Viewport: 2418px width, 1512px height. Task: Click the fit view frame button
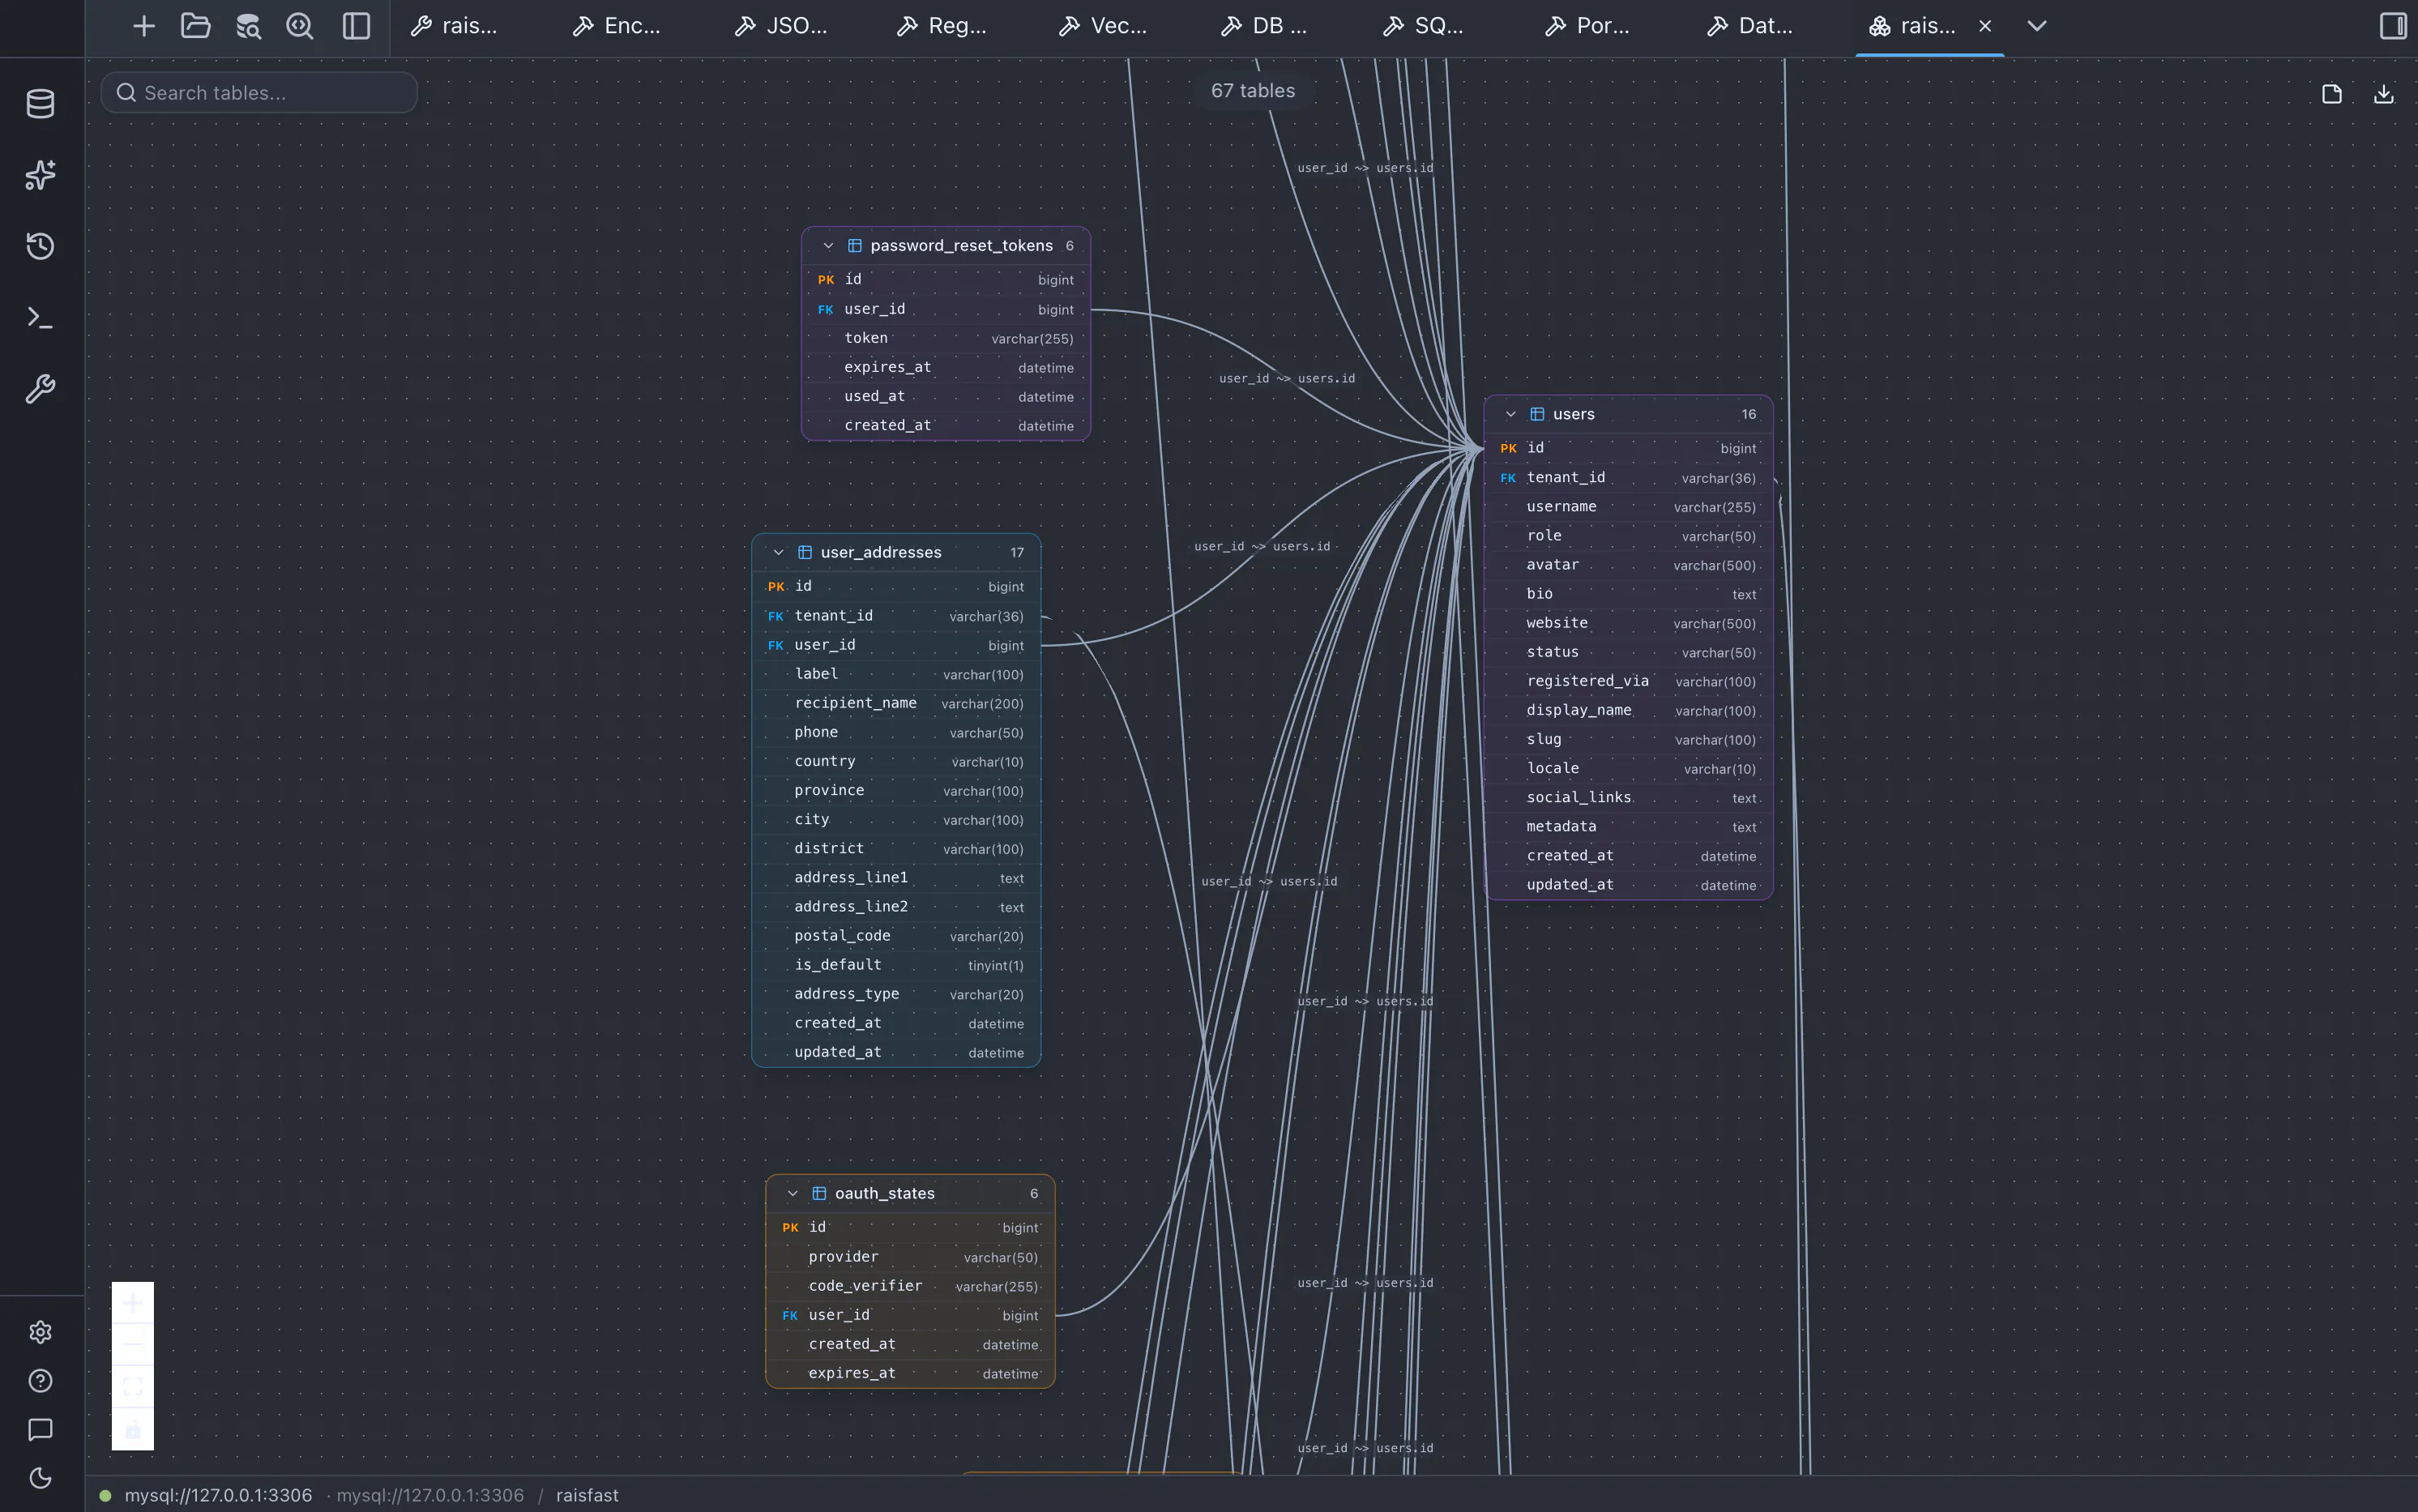click(x=133, y=1386)
